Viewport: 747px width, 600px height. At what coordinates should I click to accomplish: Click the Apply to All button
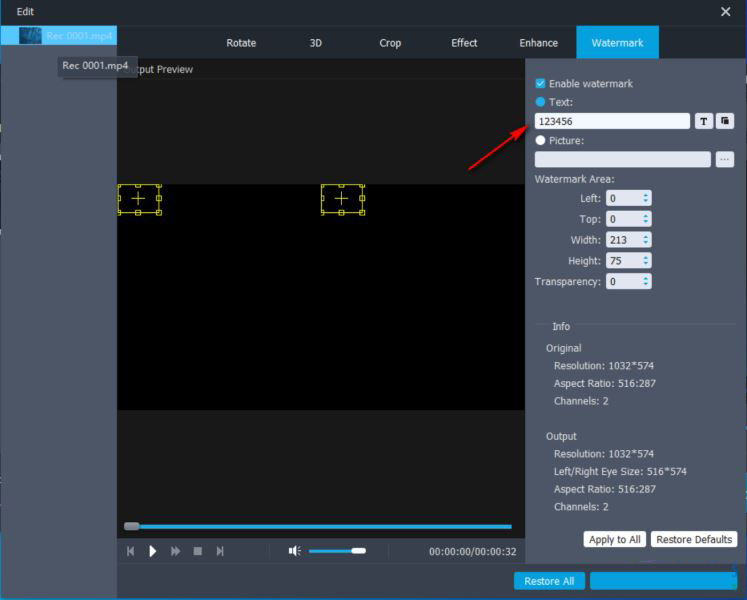615,539
